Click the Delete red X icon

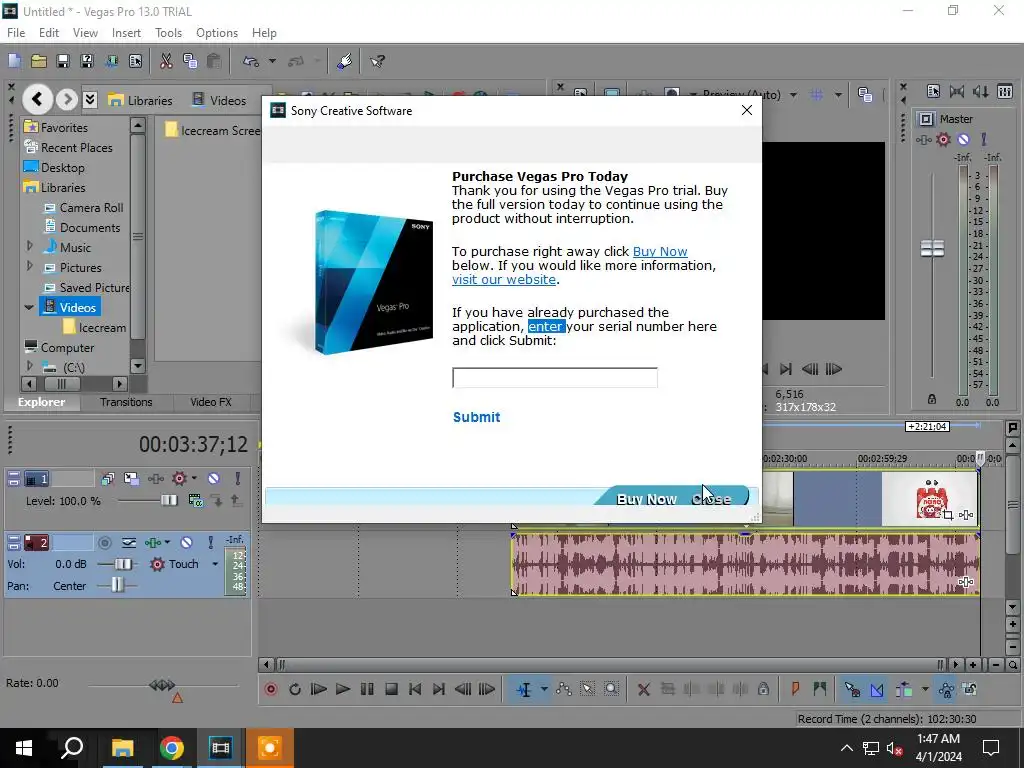tap(643, 689)
